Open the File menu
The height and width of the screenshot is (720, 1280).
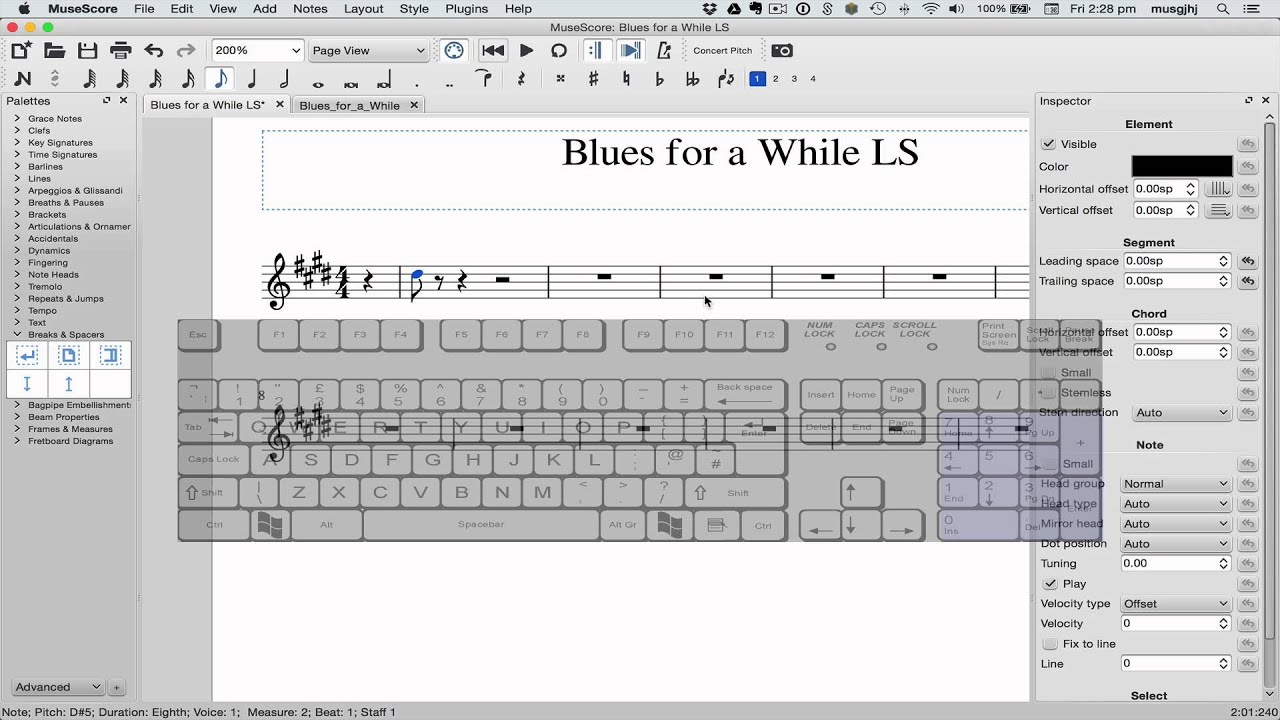pyautogui.click(x=144, y=9)
